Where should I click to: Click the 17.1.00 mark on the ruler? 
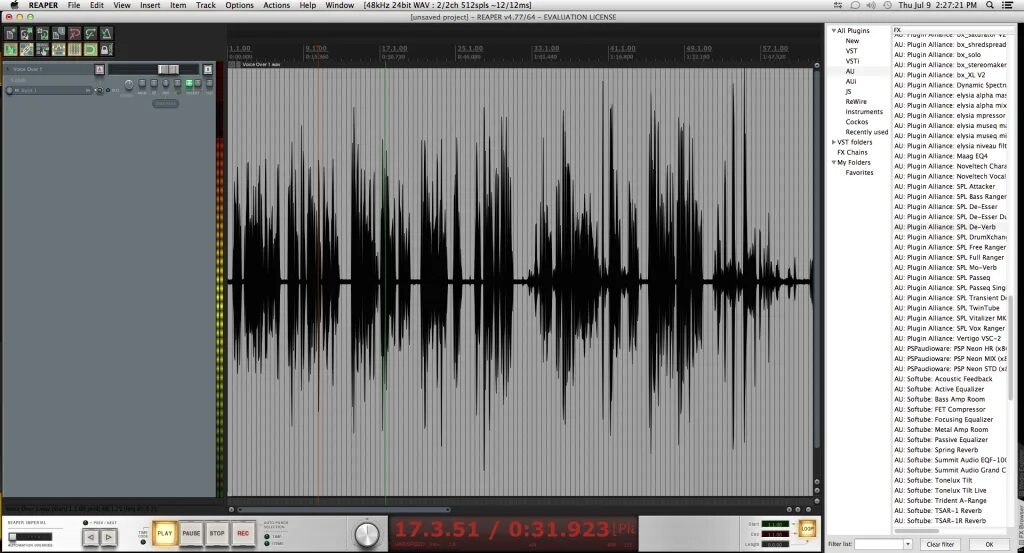click(394, 49)
